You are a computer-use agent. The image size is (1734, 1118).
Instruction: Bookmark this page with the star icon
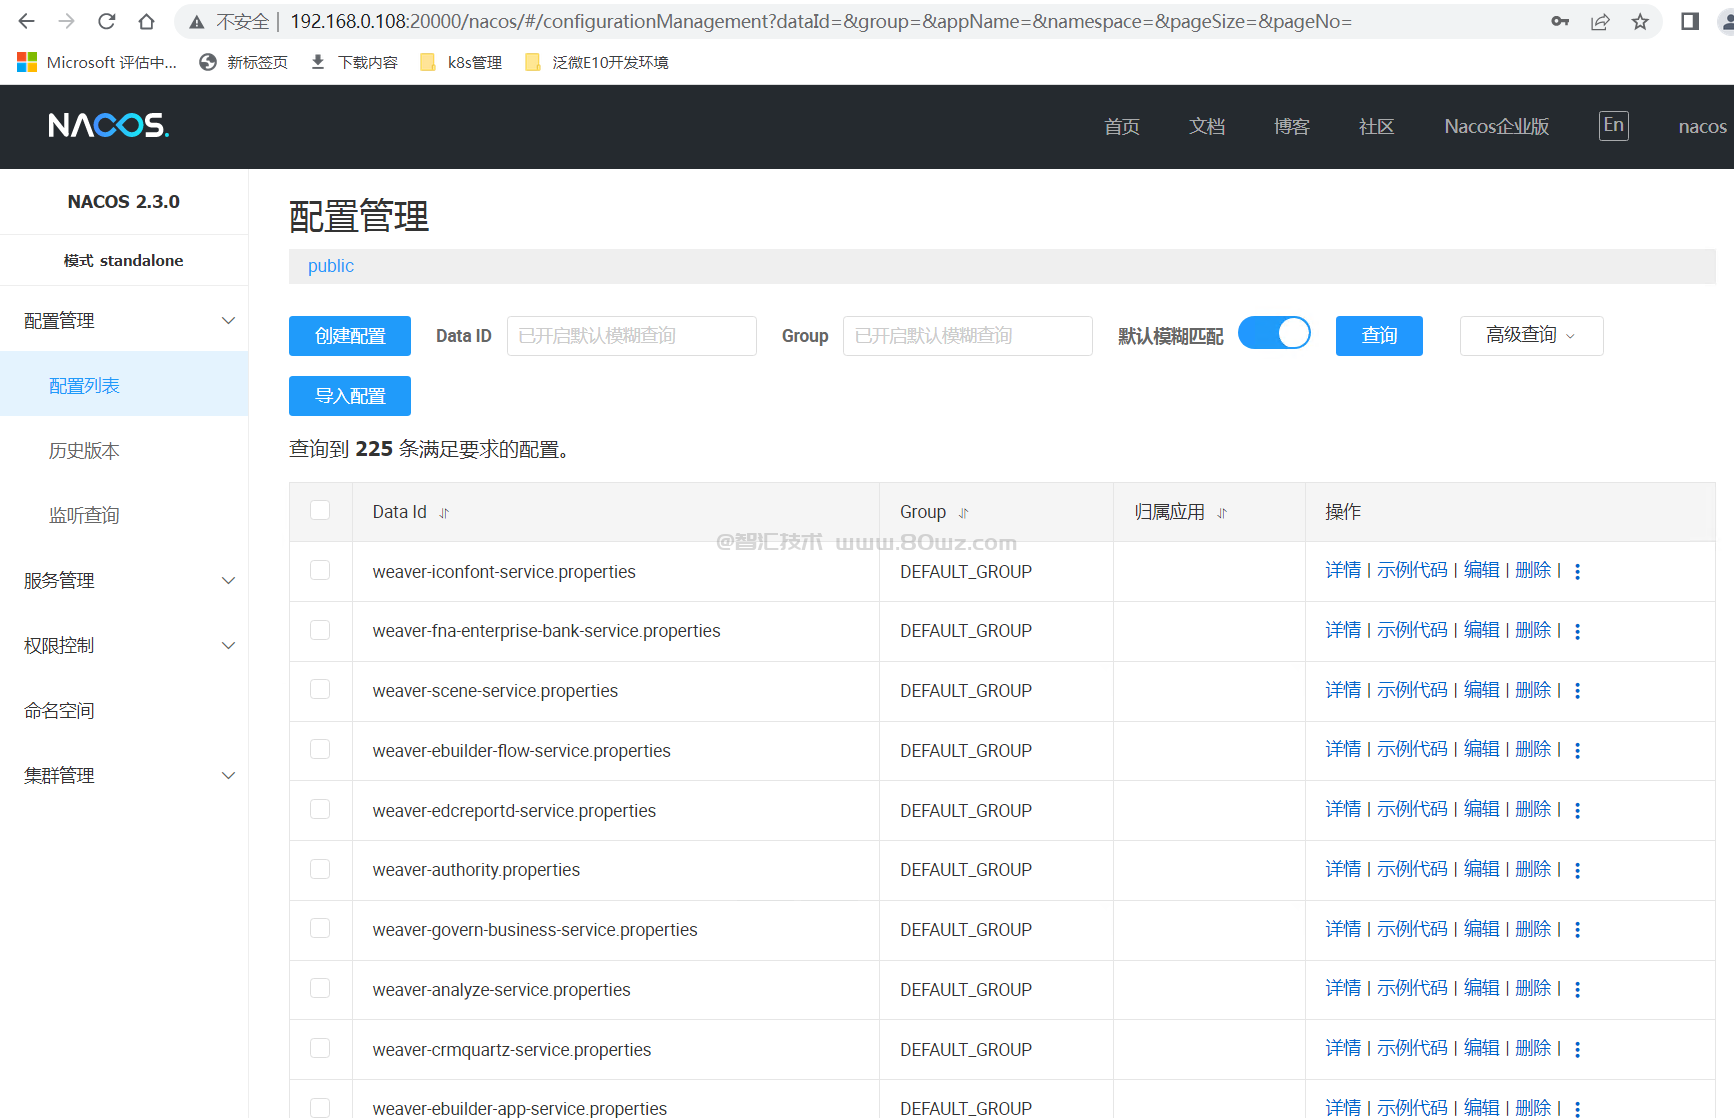1640,21
